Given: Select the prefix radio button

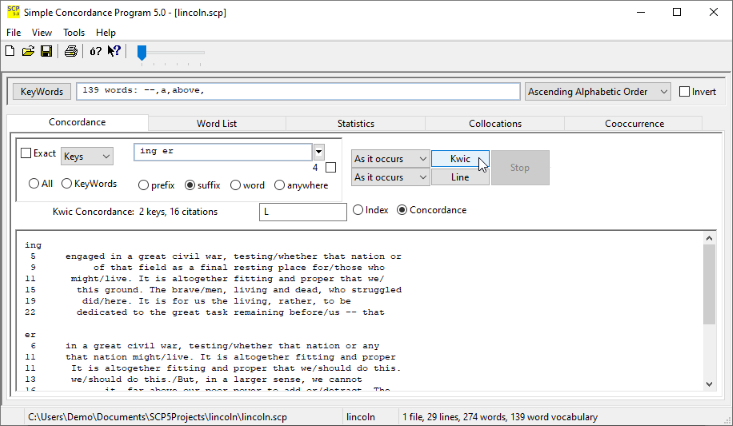Looking at the screenshot, I should click(143, 185).
